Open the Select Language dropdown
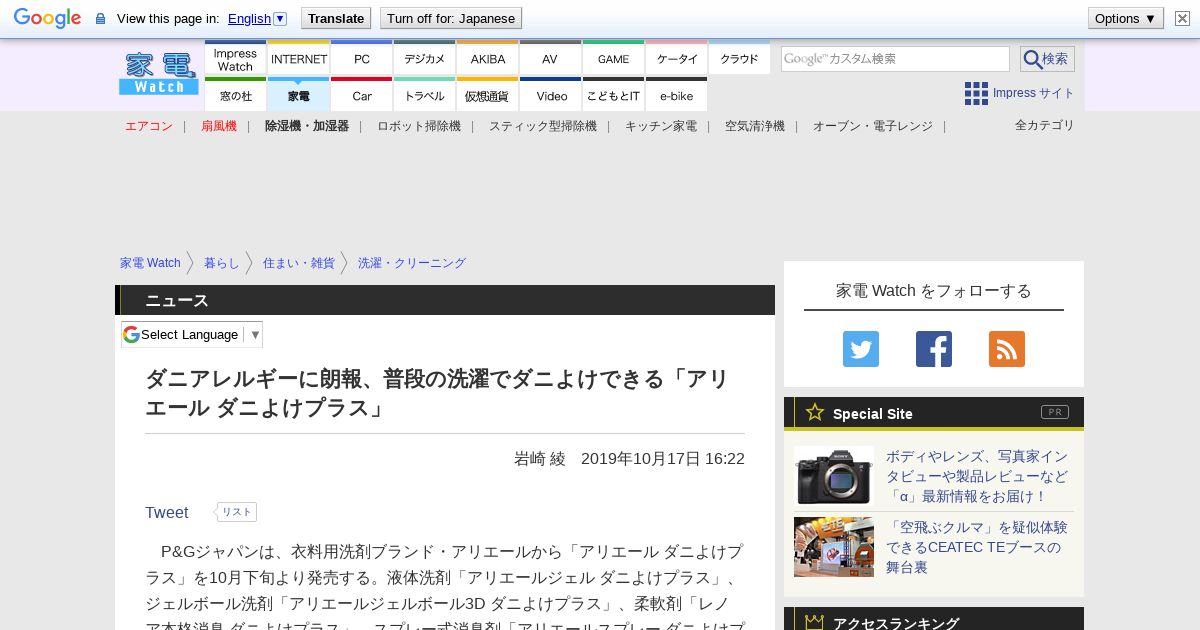The image size is (1200, 630). coord(192,335)
